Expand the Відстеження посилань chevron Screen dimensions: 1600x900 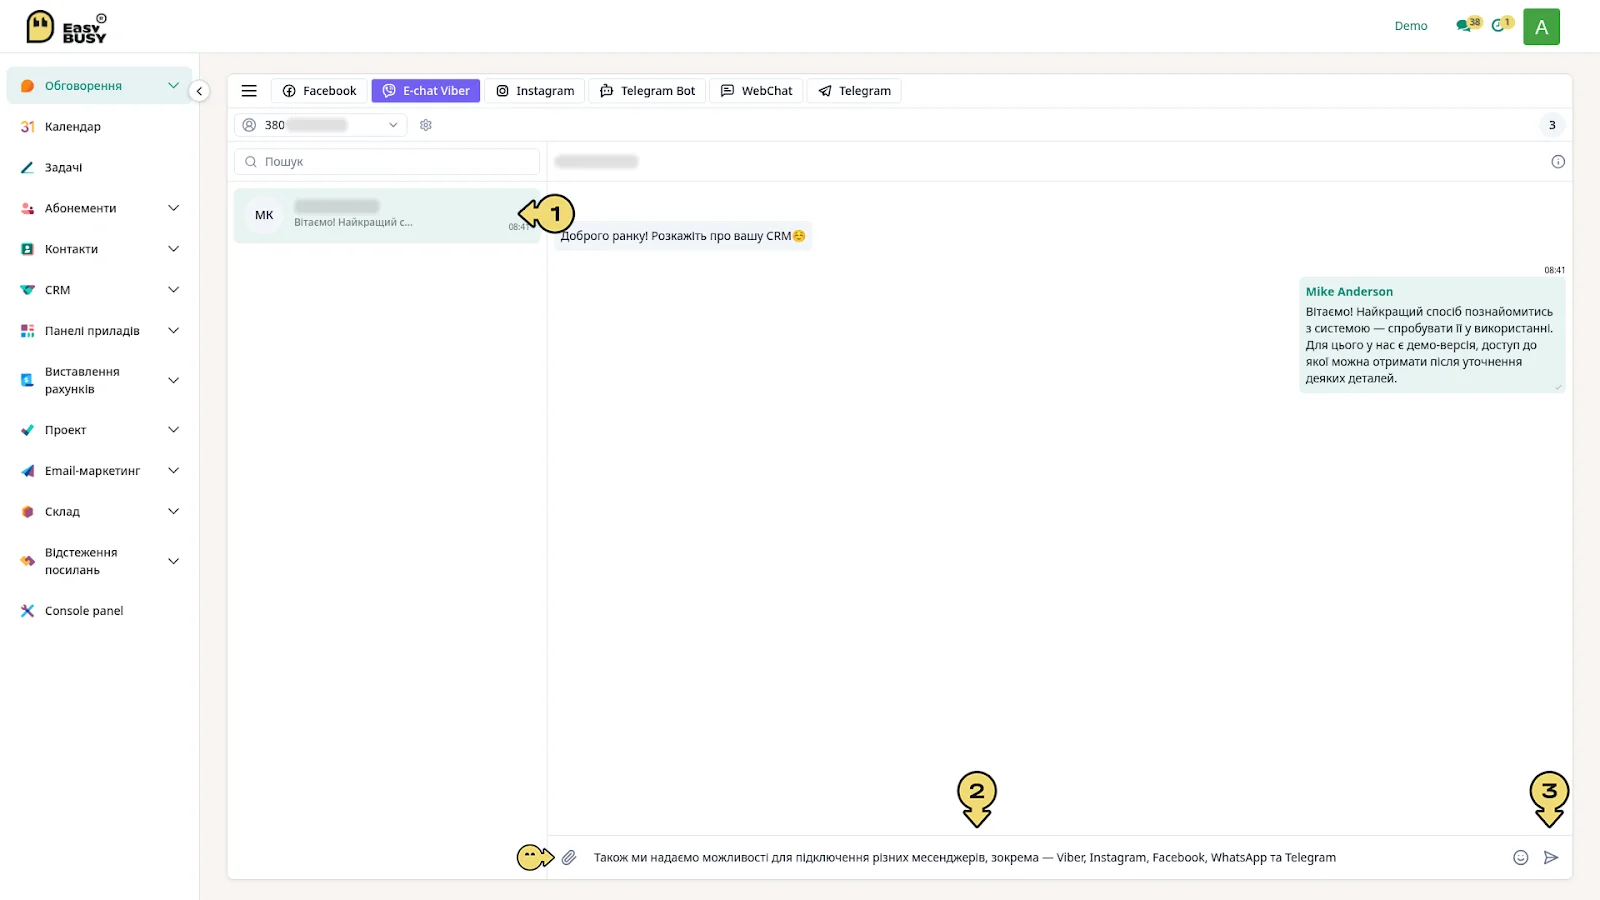pyautogui.click(x=173, y=561)
